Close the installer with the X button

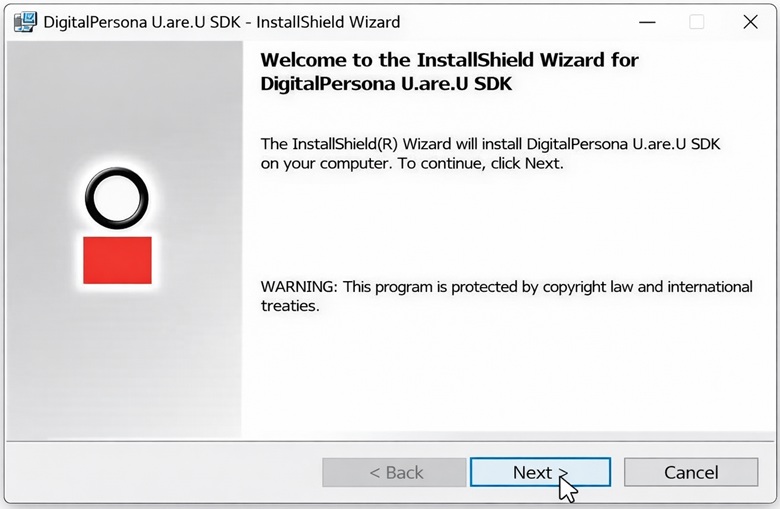[x=750, y=22]
